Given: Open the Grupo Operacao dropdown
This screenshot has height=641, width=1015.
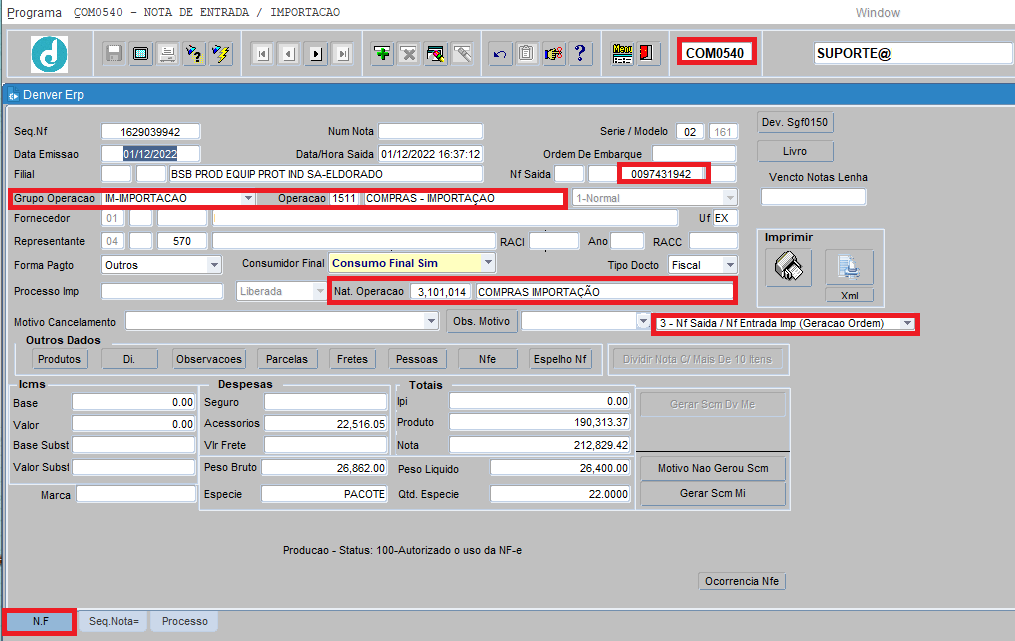Looking at the screenshot, I should pos(248,198).
